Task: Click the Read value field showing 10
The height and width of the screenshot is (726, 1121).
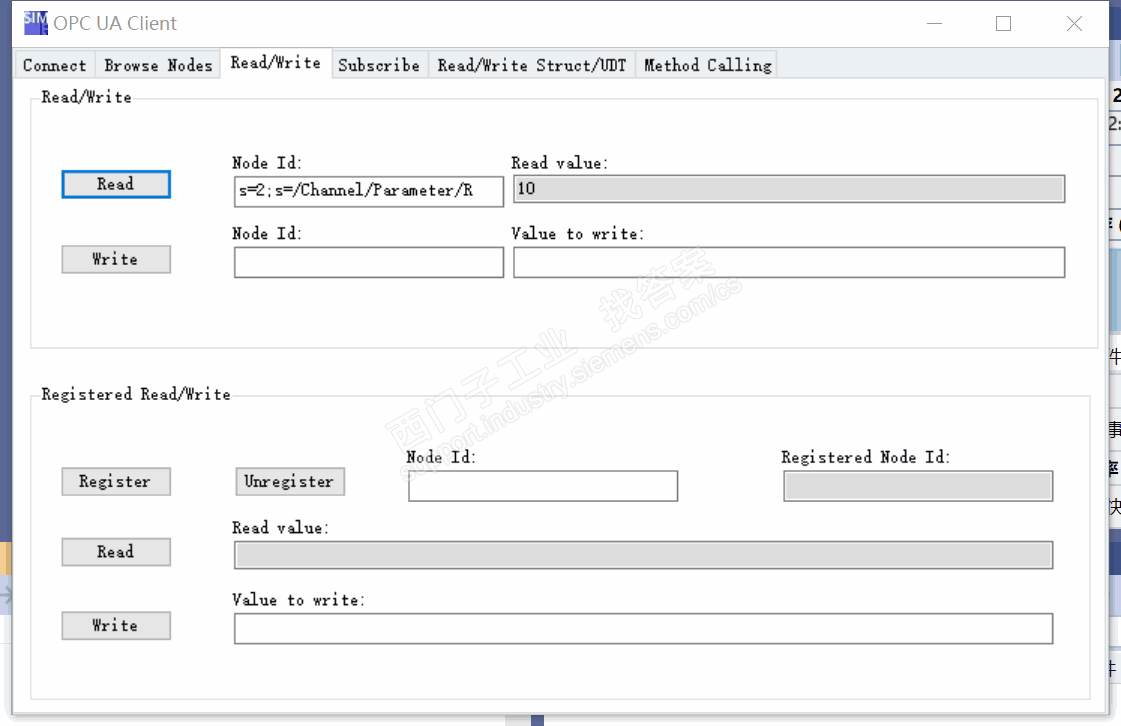Action: pos(789,189)
